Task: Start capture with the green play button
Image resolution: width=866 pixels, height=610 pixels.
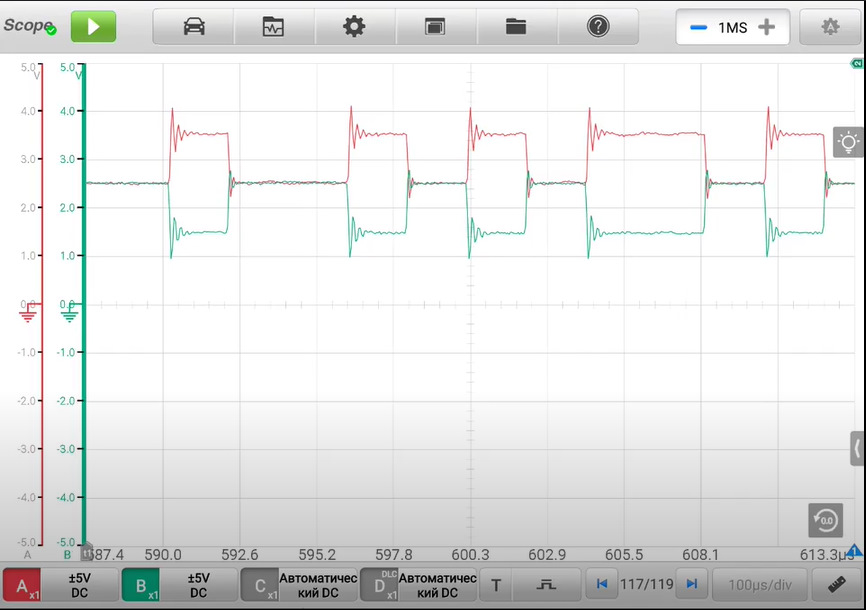Action: tap(93, 27)
